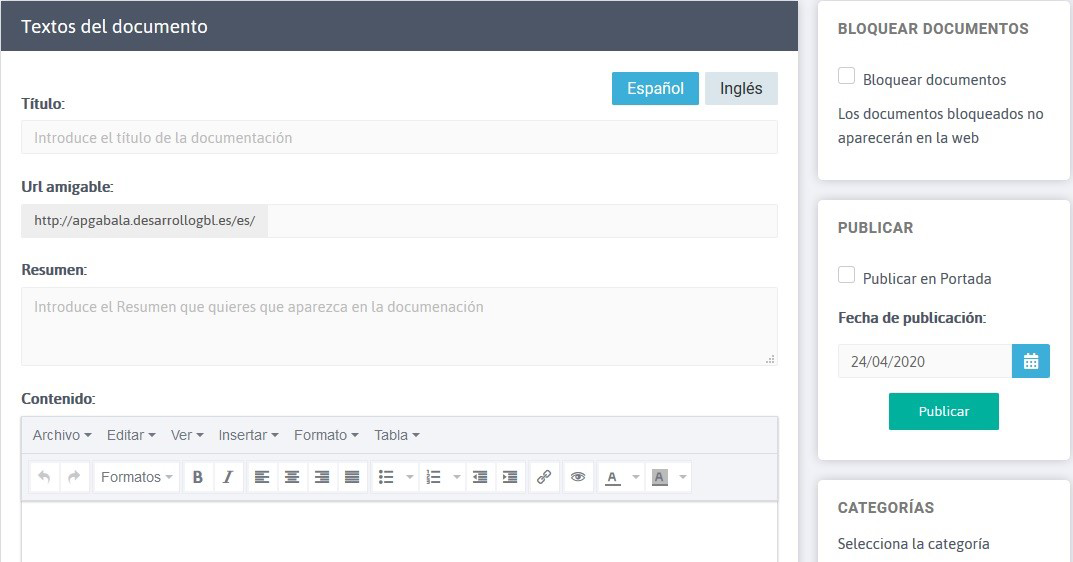Apply background color with highlighted A icon
The width and height of the screenshot is (1073, 562).
[660, 477]
